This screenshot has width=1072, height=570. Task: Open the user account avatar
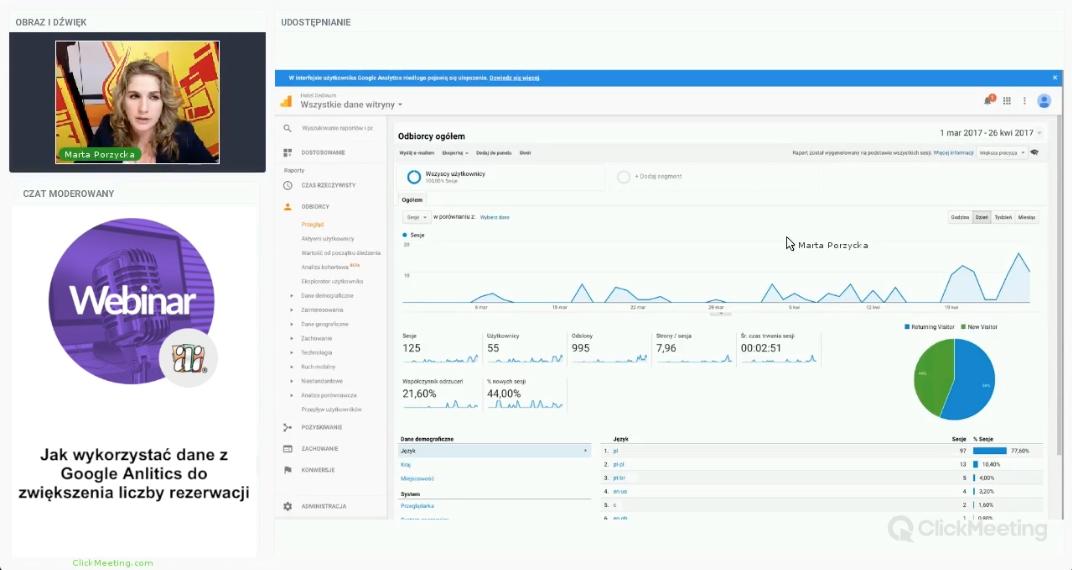(x=1044, y=100)
